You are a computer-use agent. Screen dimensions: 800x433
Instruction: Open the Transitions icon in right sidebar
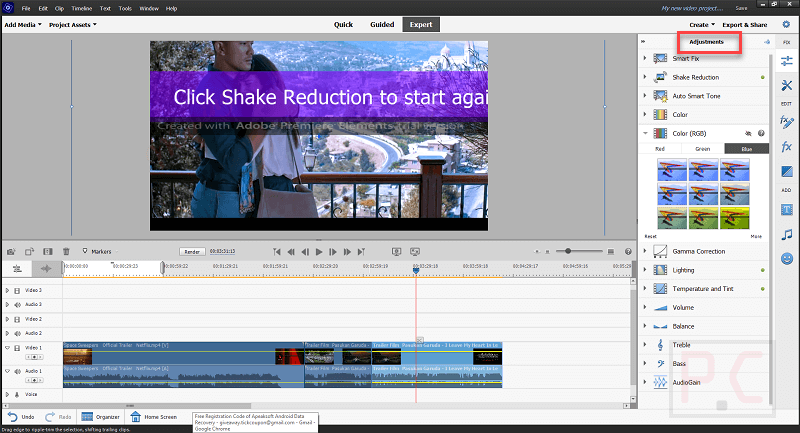pos(786,171)
